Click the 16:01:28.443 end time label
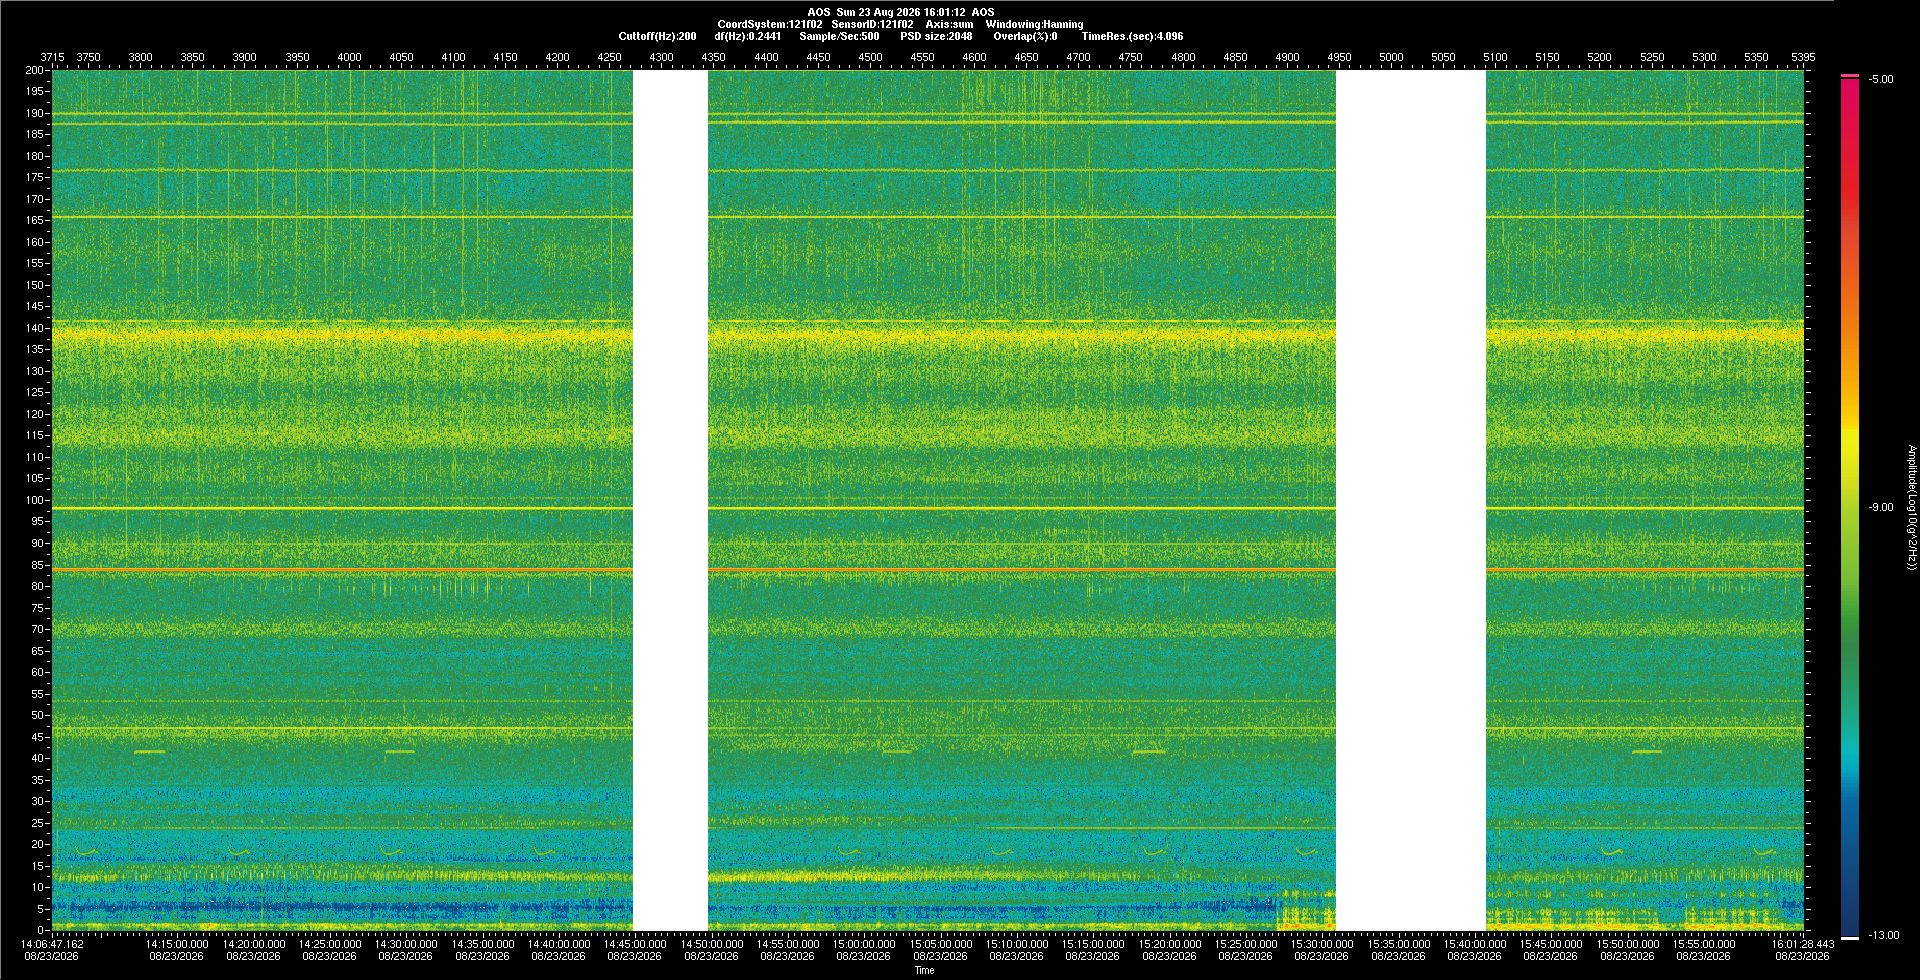Screen dimensions: 1920x980 click(1802, 944)
